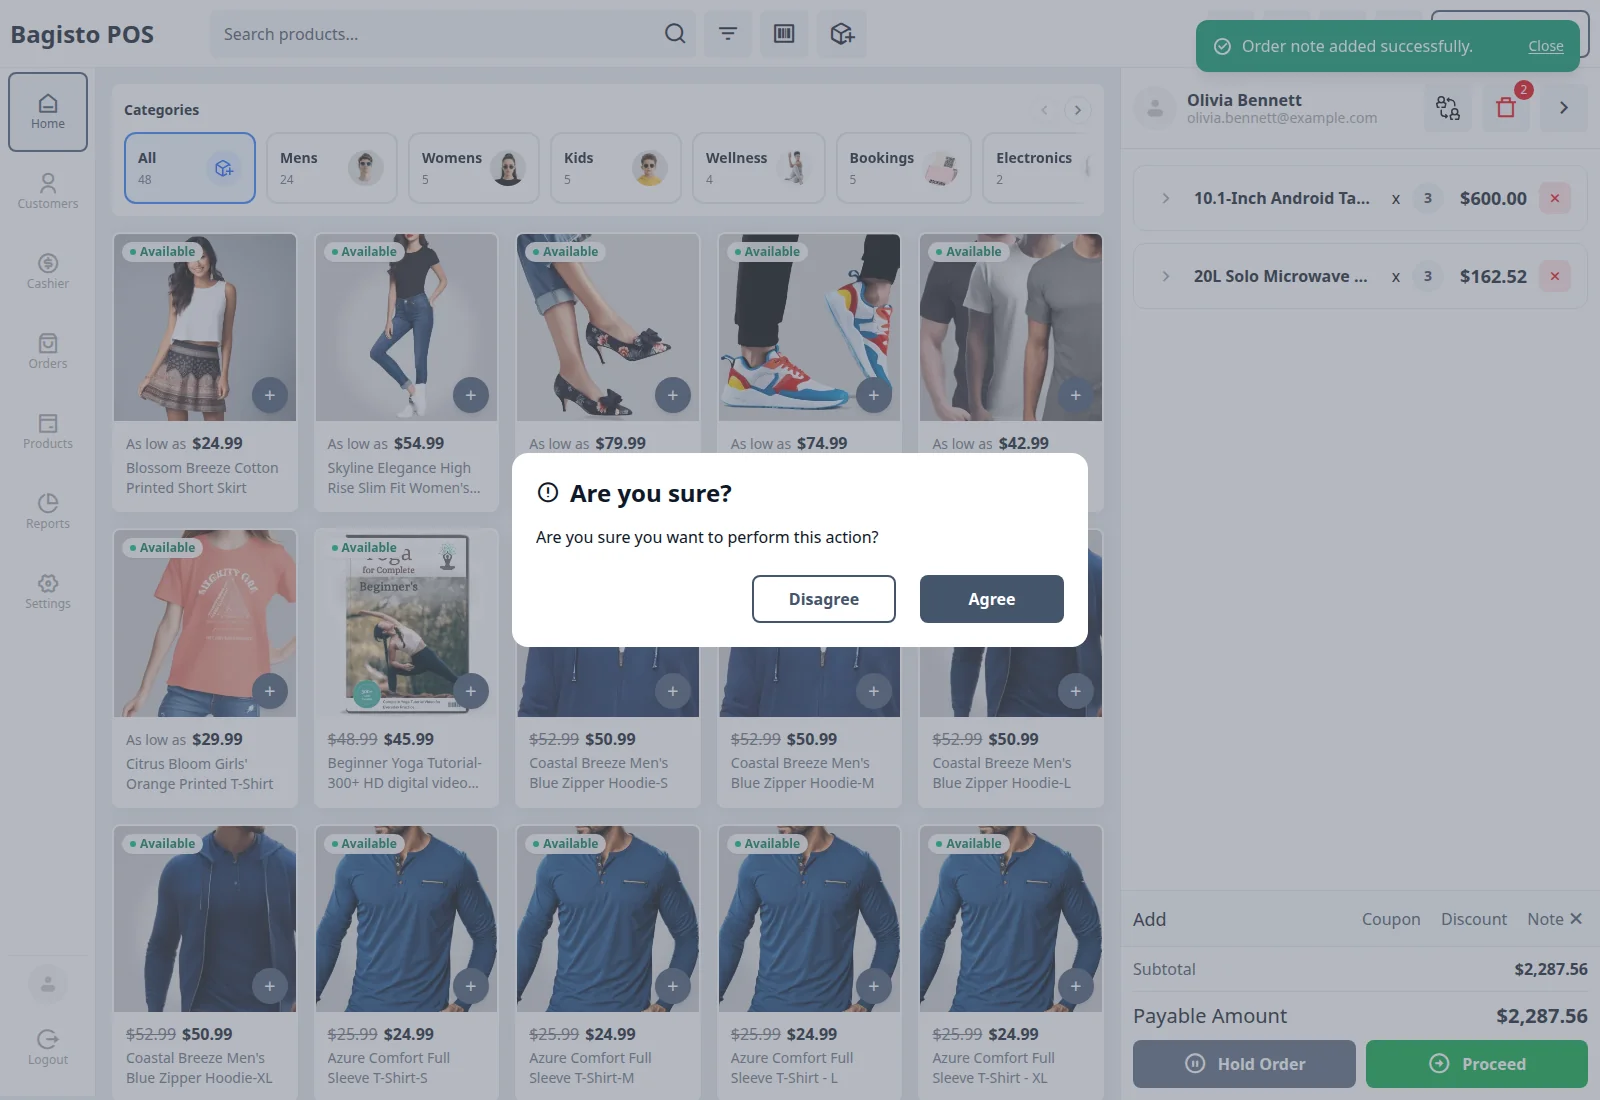Open Reports from the sidebar
Image resolution: width=1600 pixels, height=1100 pixels.
[x=48, y=511]
